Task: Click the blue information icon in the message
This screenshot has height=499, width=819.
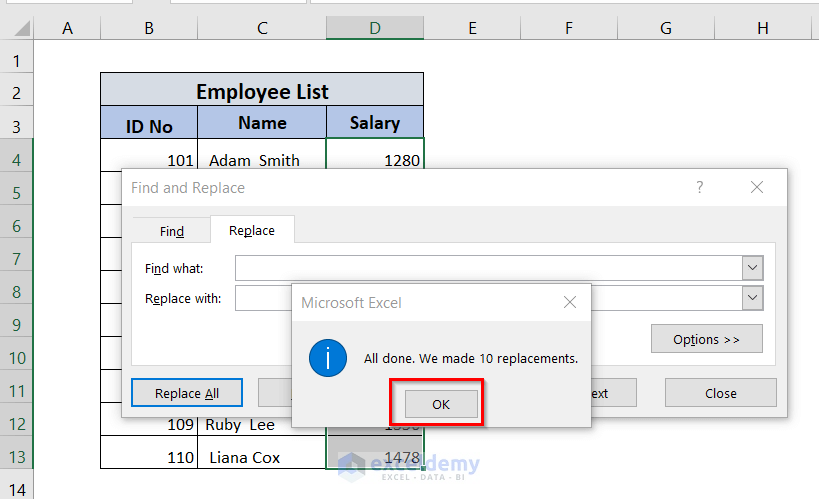Action: coord(328,358)
